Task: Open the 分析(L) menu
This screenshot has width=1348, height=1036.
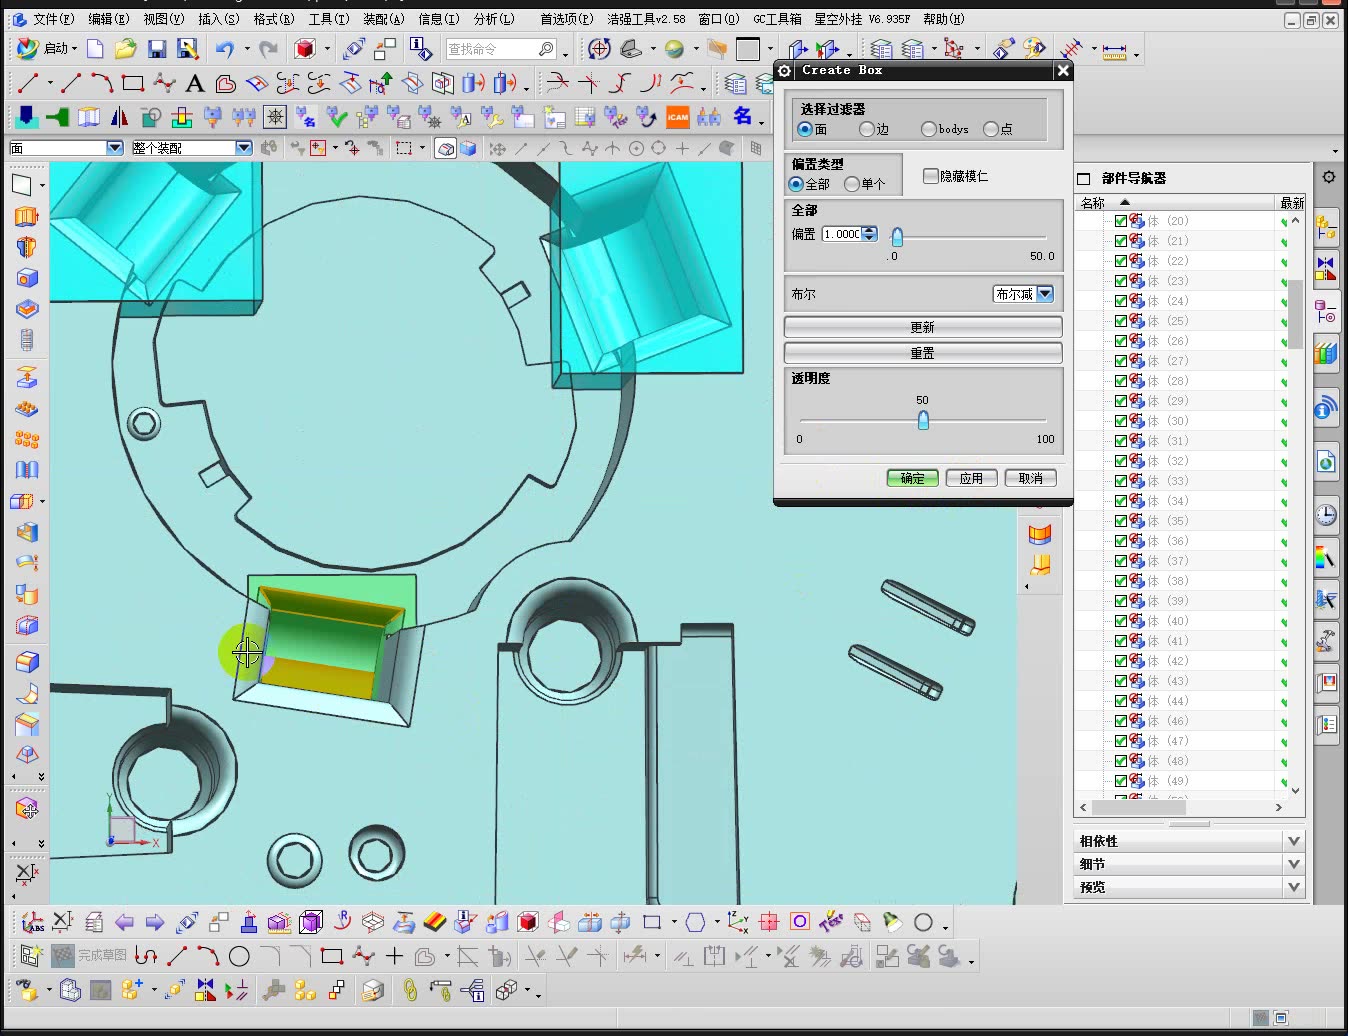Action: tap(493, 19)
